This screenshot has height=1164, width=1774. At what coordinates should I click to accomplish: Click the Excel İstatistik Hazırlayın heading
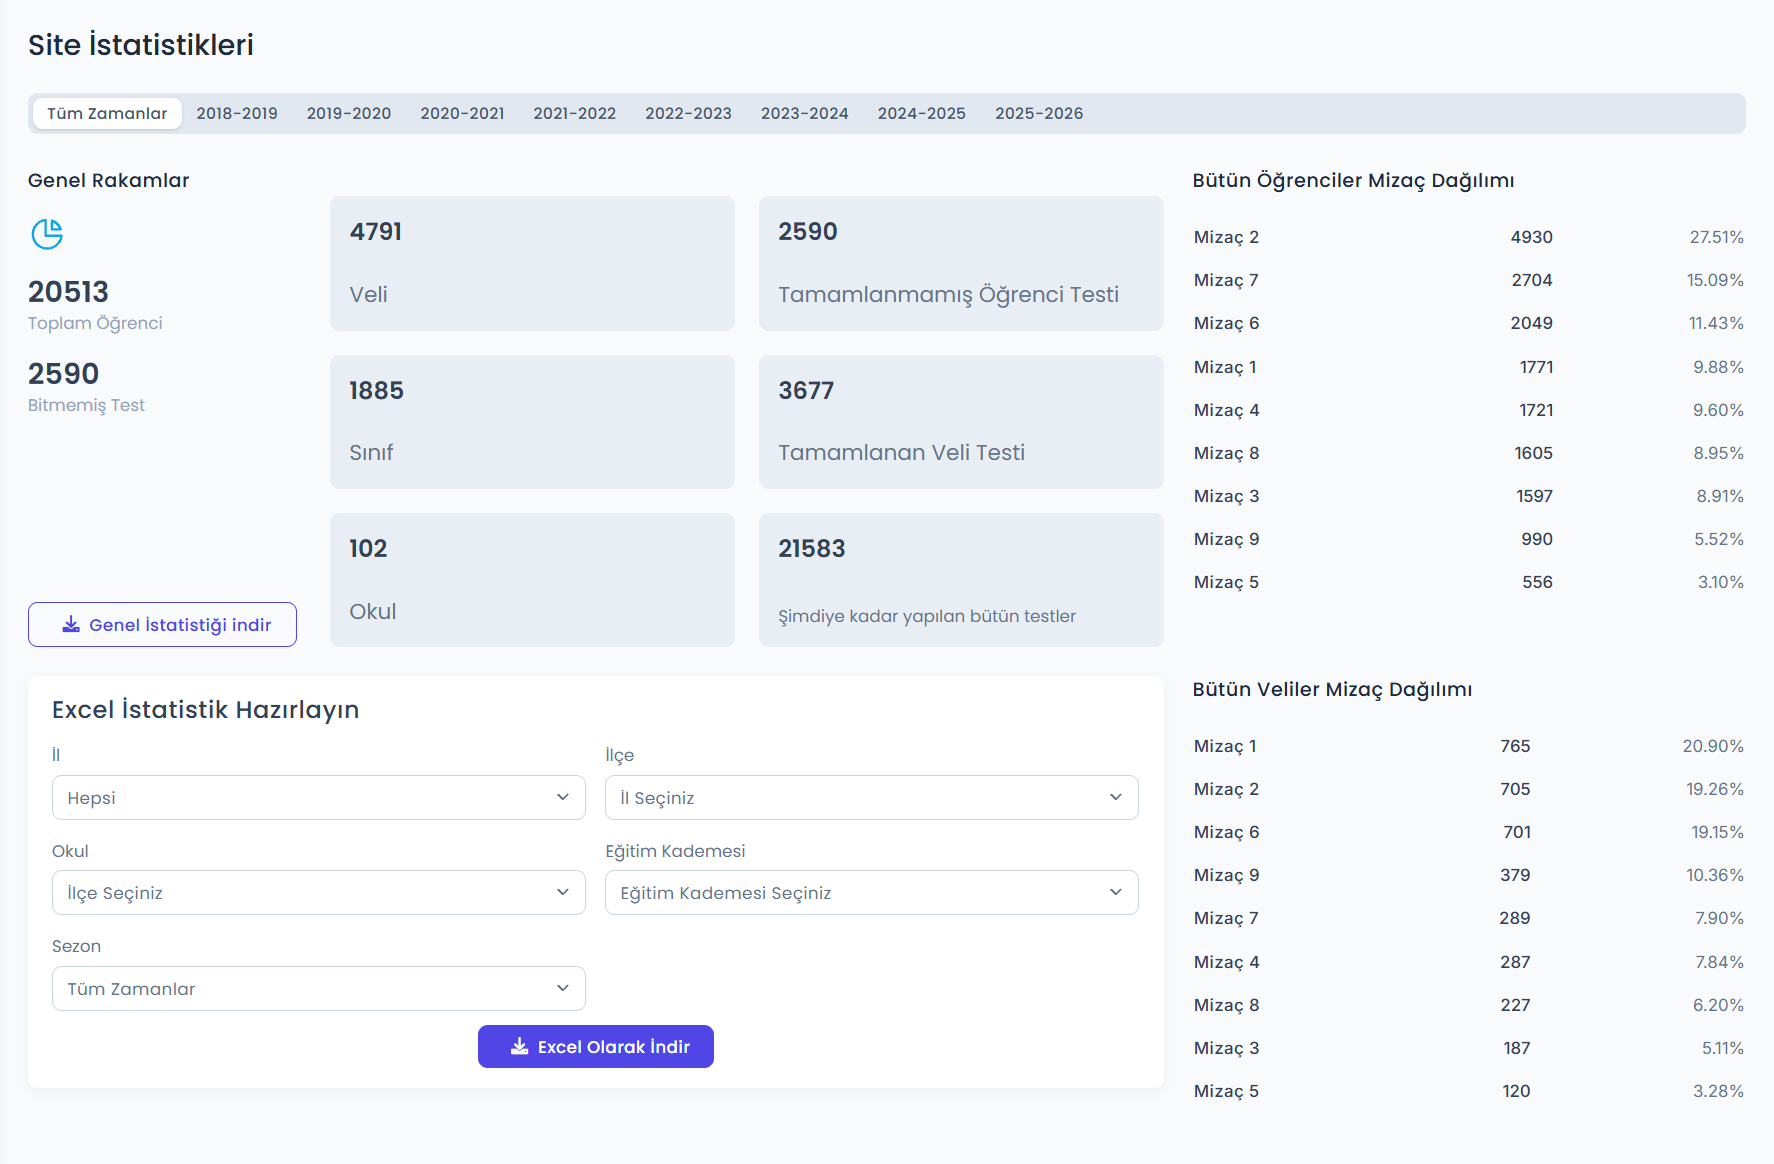click(x=205, y=710)
